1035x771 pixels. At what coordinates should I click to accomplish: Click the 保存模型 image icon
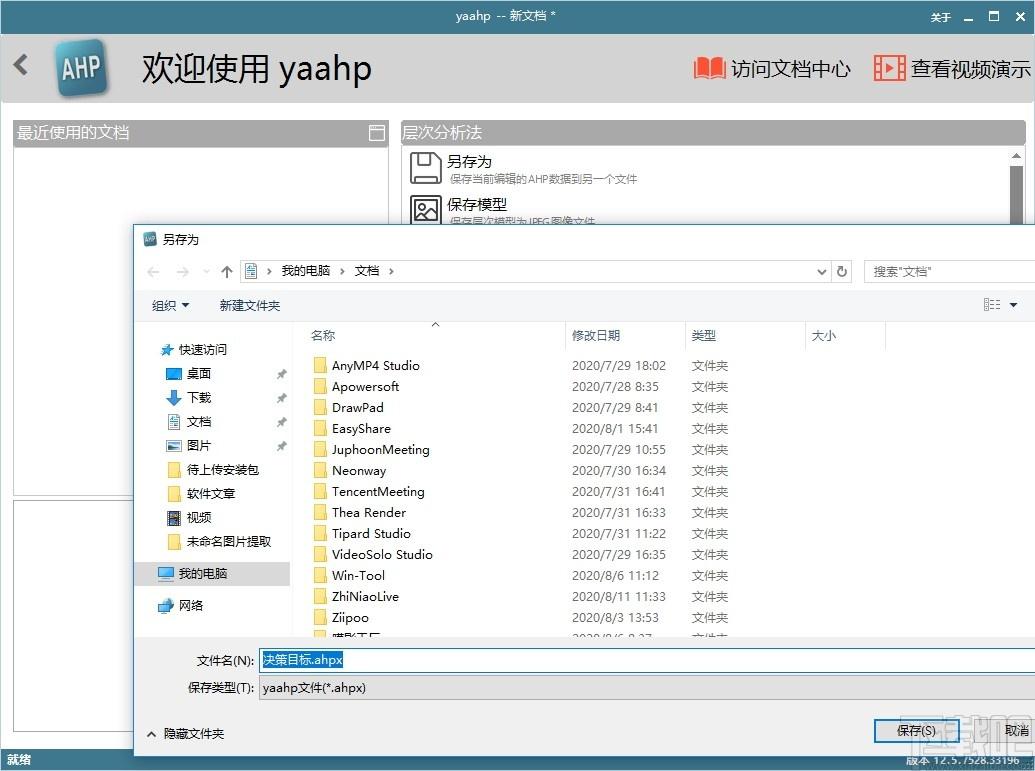click(426, 210)
